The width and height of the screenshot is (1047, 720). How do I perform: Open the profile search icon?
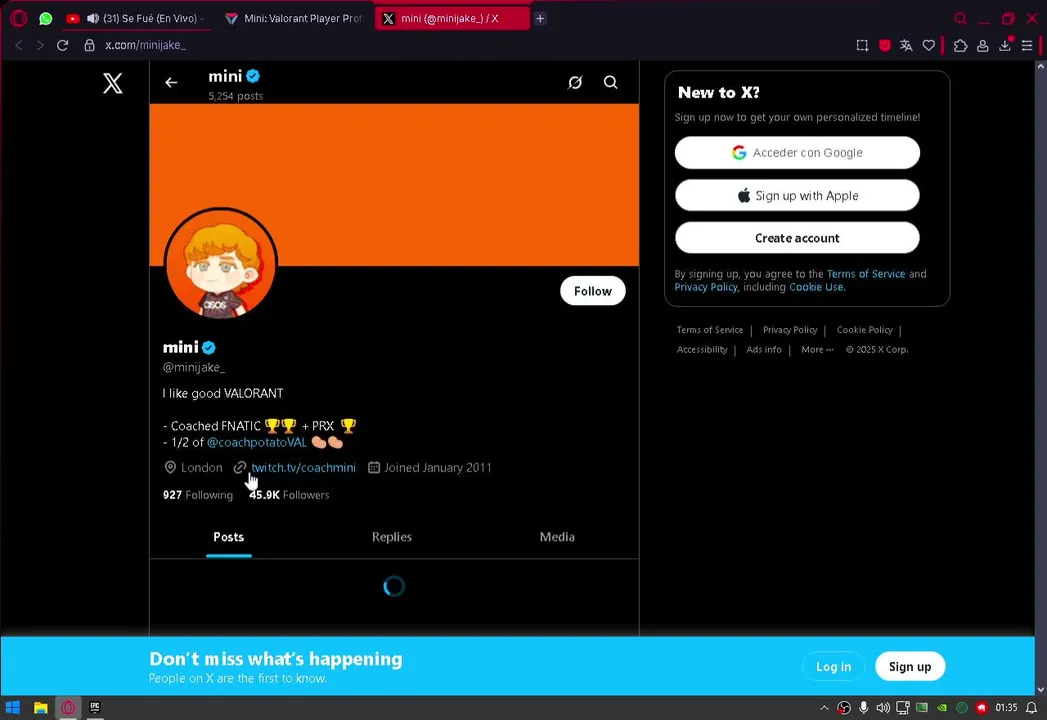[x=610, y=82]
